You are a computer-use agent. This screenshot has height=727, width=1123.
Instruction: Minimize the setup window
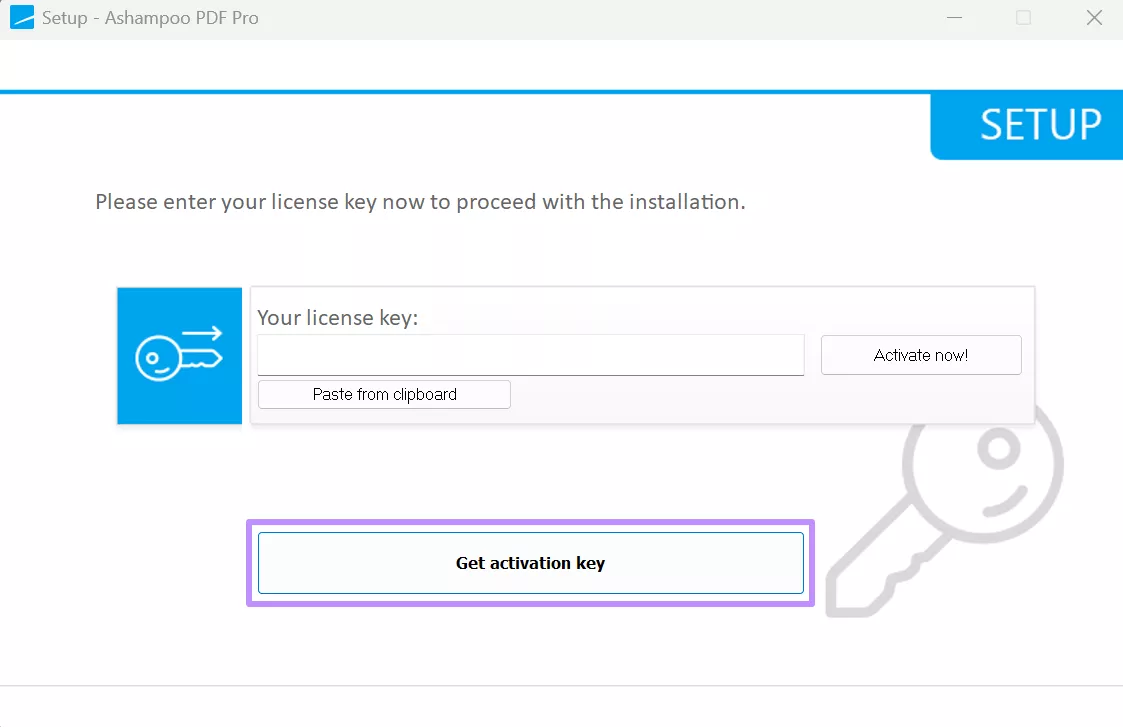pyautogui.click(x=954, y=17)
